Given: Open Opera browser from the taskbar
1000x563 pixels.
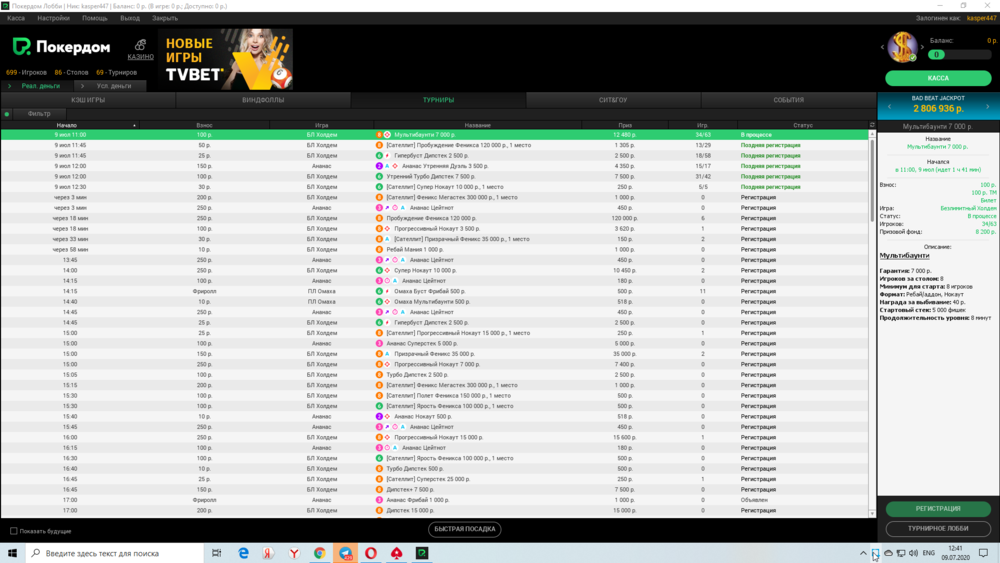Looking at the screenshot, I should (x=371, y=553).
